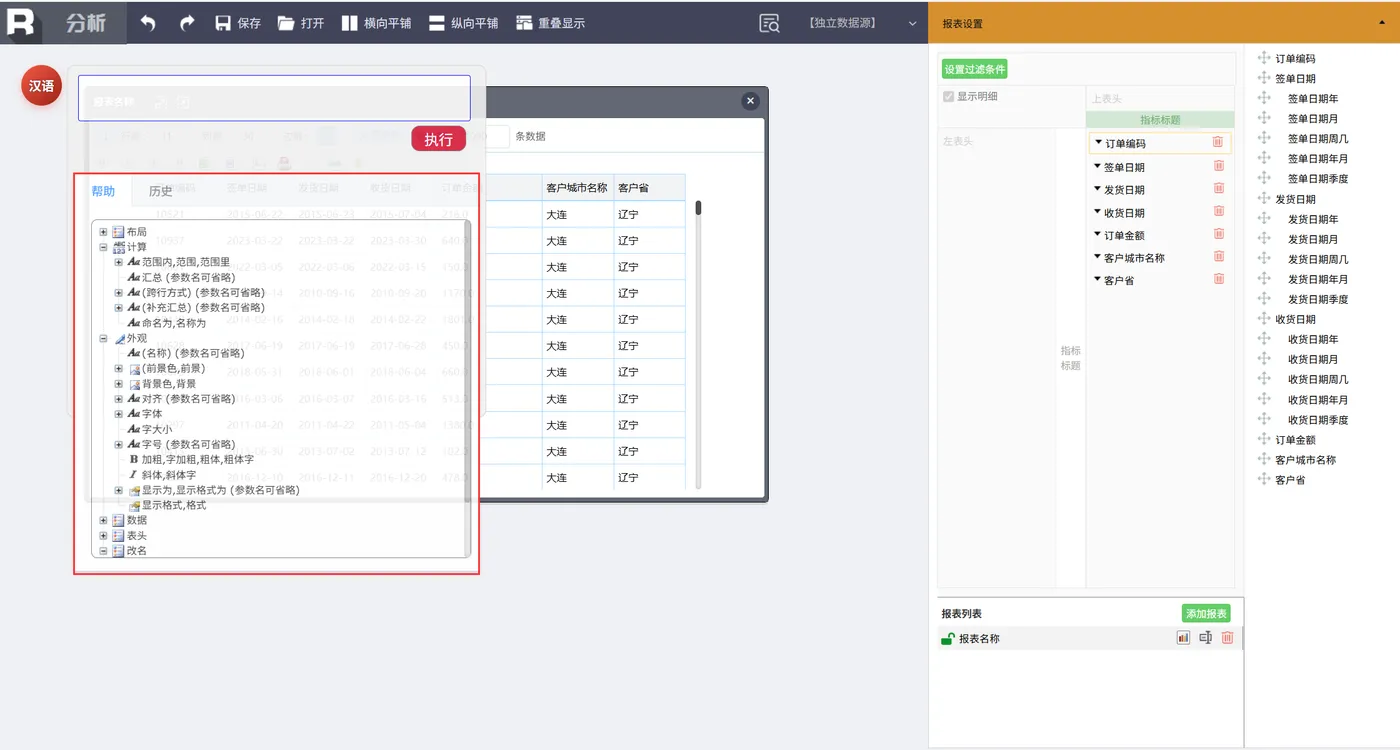Delete the 订单金额 indicator field

[1218, 234]
